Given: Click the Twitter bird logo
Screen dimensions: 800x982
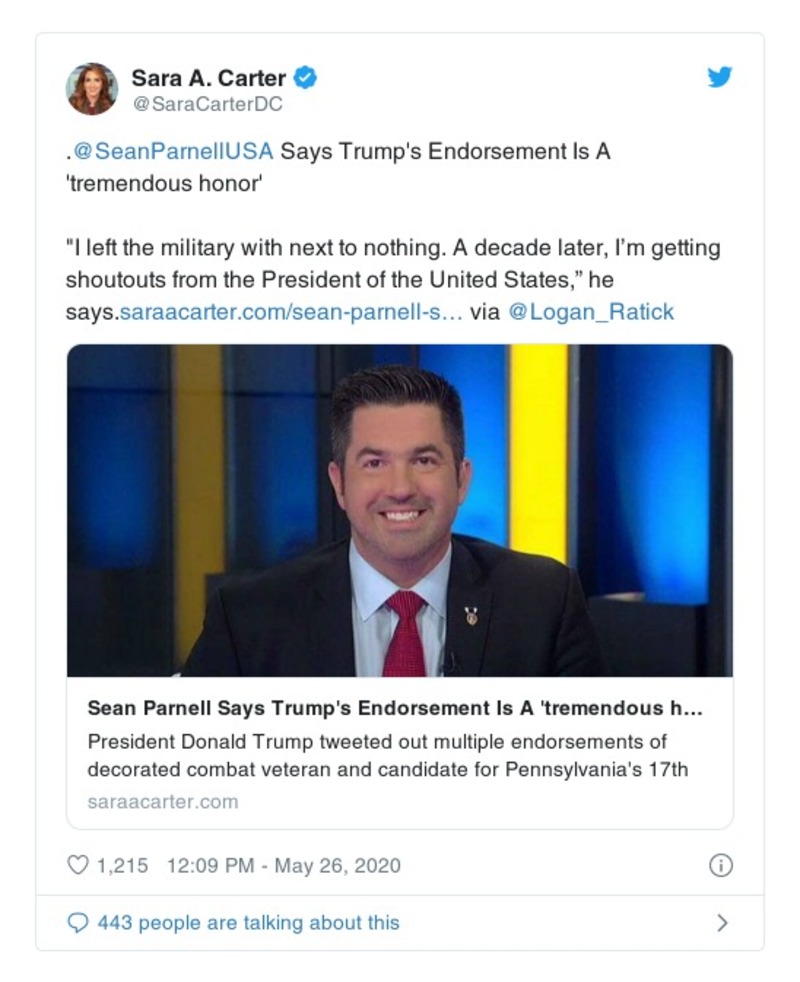Looking at the screenshot, I should click(x=718, y=78).
